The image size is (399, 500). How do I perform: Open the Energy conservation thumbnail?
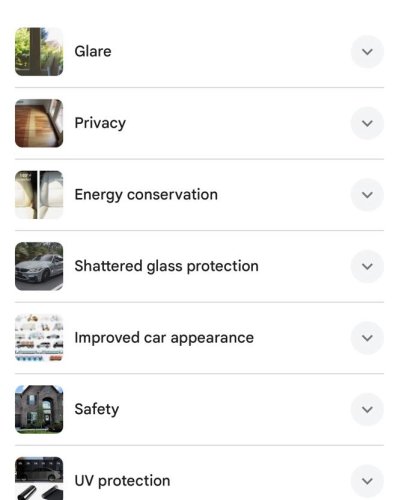[x=39, y=195]
